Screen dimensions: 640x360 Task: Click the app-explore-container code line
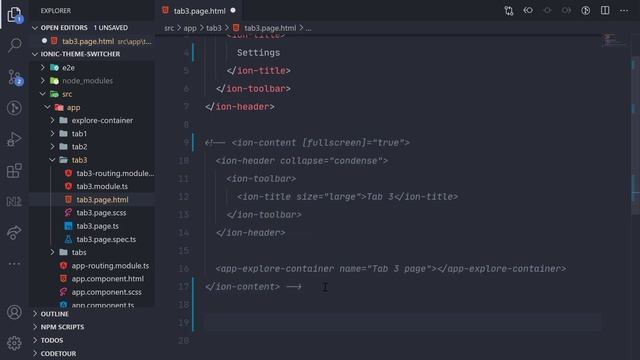(x=391, y=269)
